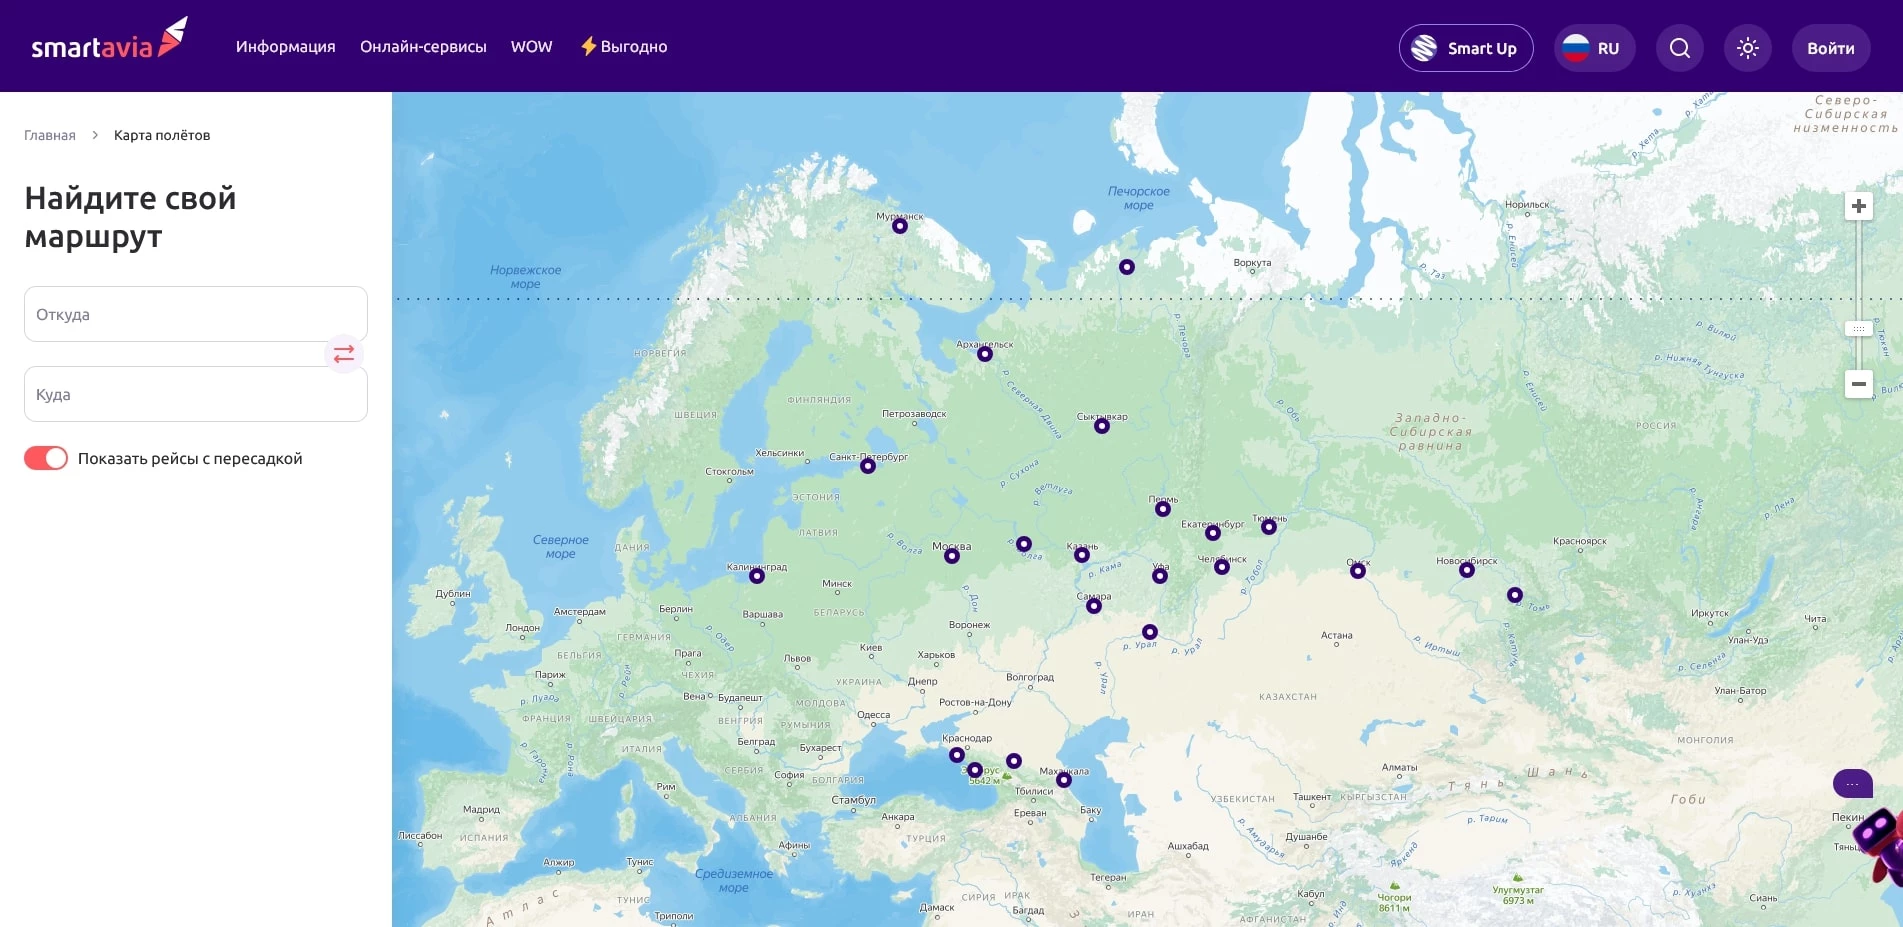Screen dimensions: 1903x927
Task: Zoom out using the map minus icon
Action: click(x=1858, y=384)
